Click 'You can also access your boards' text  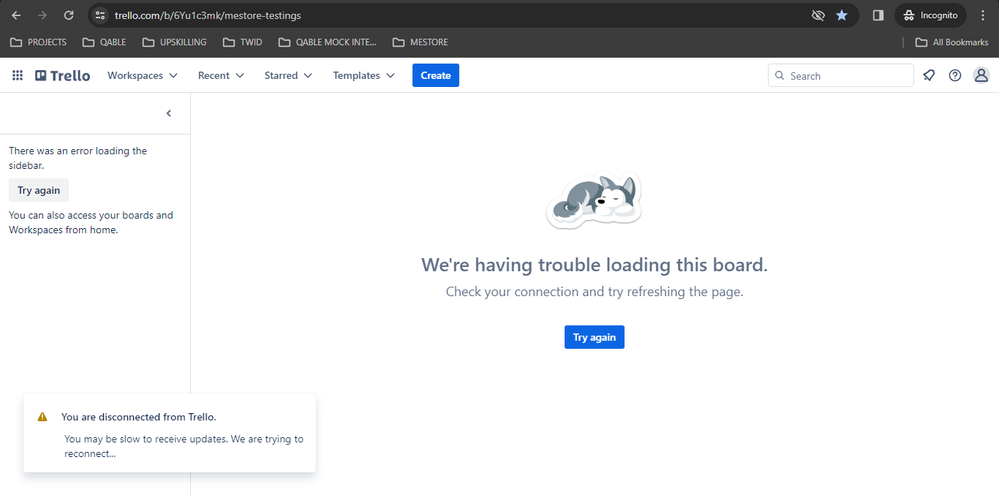point(91,222)
